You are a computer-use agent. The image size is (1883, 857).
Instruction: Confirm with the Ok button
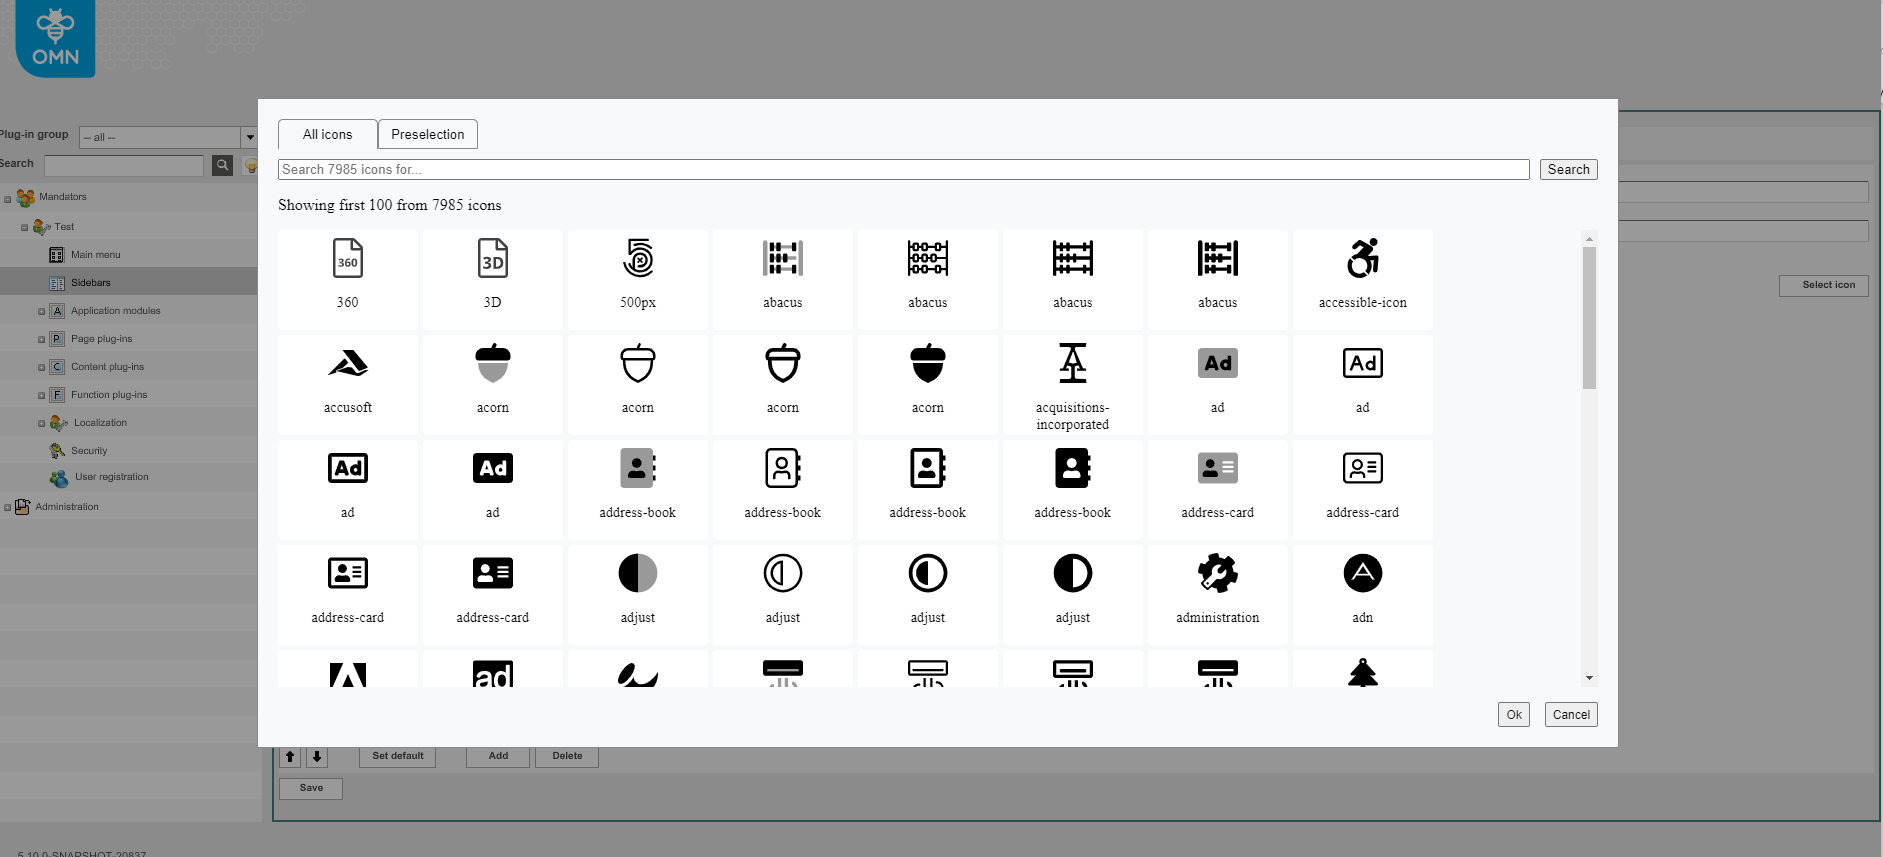point(1514,714)
